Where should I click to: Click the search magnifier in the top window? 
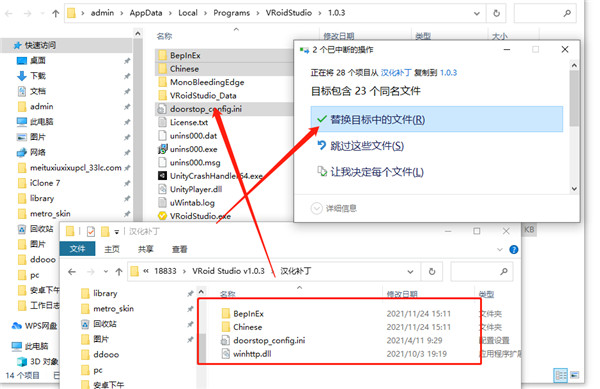[567, 13]
